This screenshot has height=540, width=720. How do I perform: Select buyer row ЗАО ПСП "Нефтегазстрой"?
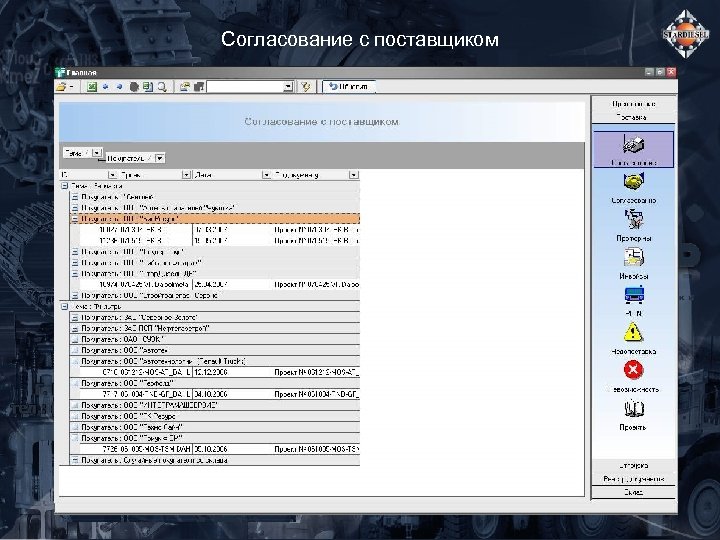pos(215,328)
